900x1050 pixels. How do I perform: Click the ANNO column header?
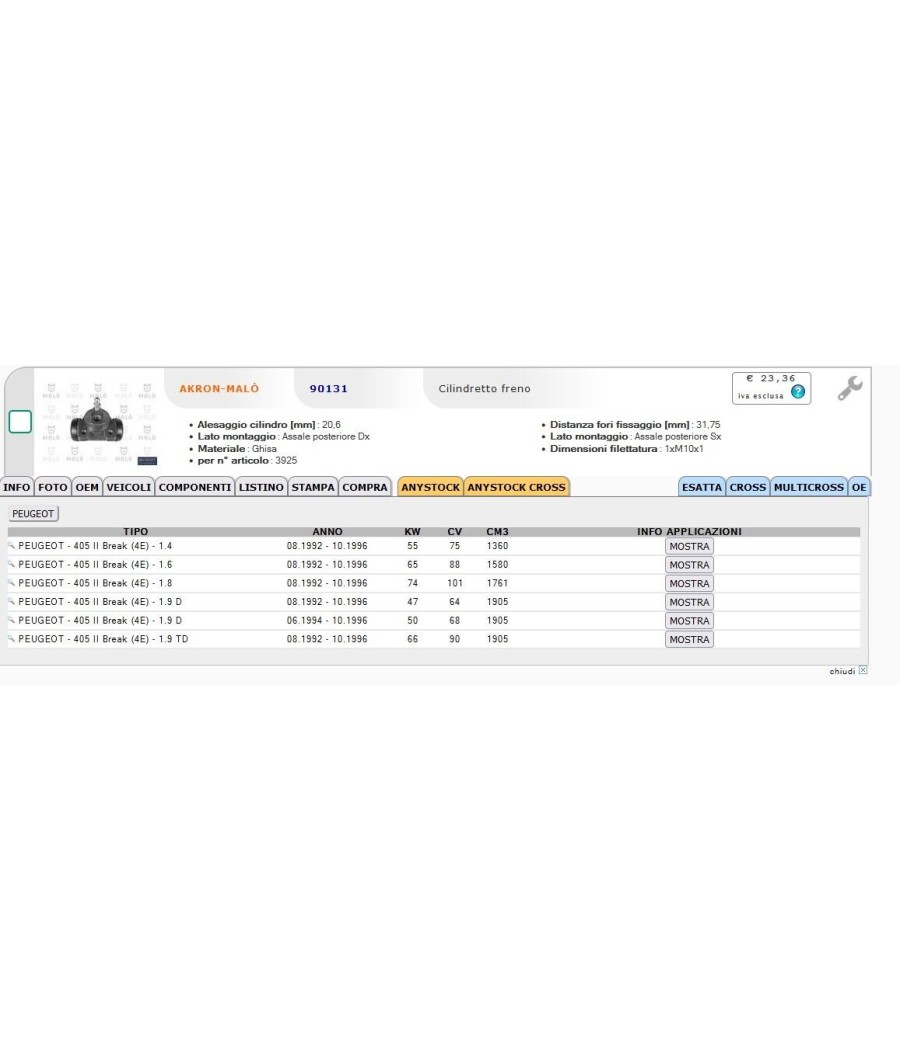coord(327,532)
